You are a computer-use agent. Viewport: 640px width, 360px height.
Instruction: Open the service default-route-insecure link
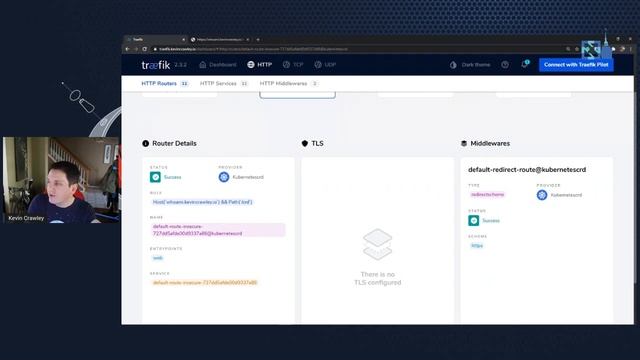[x=204, y=282]
